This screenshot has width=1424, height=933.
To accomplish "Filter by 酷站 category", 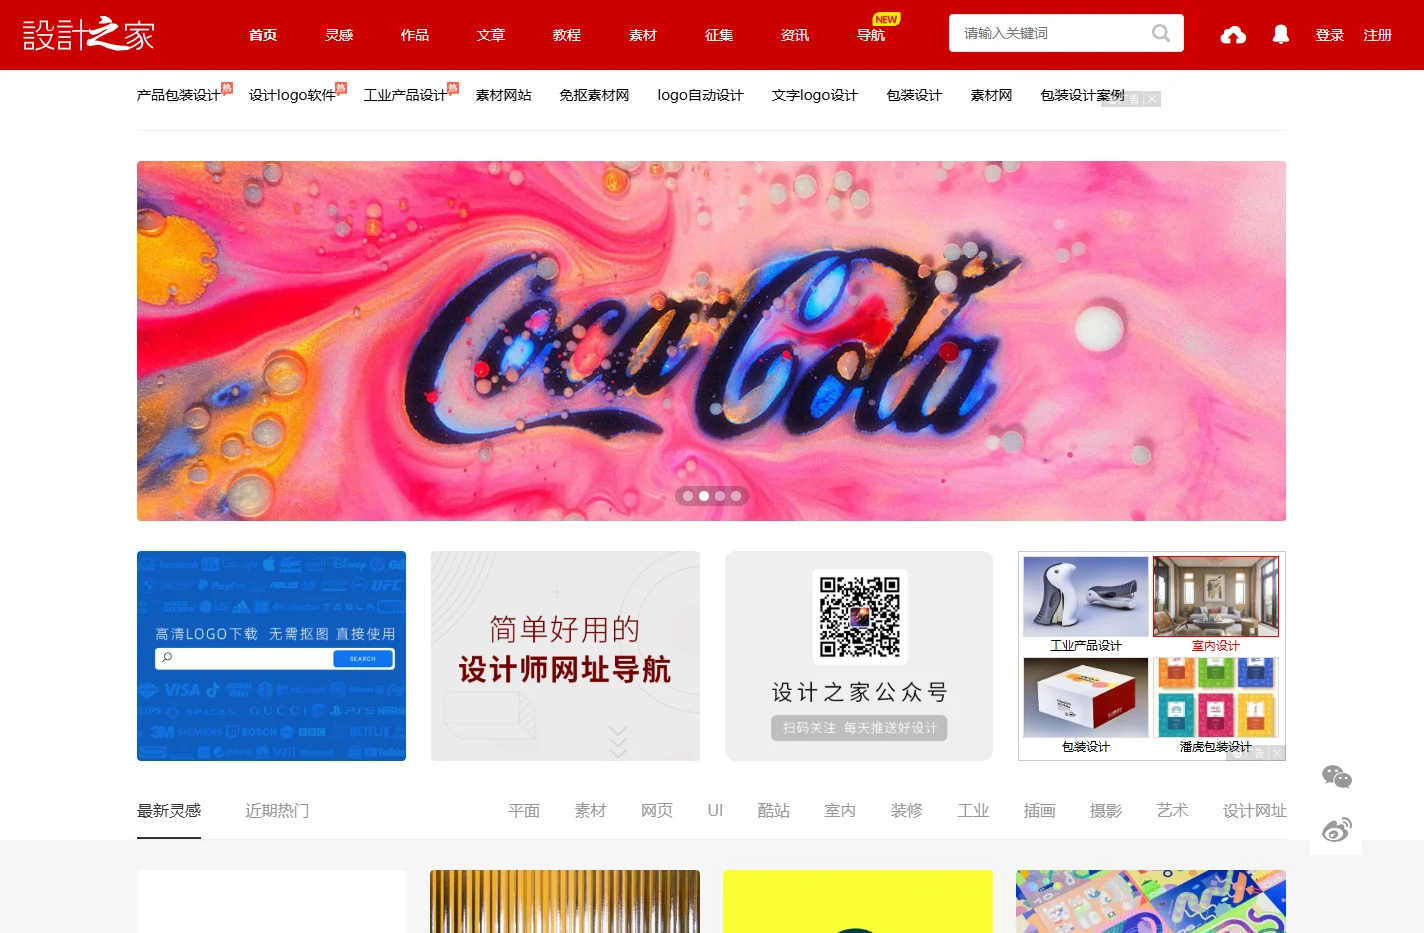I will [774, 811].
